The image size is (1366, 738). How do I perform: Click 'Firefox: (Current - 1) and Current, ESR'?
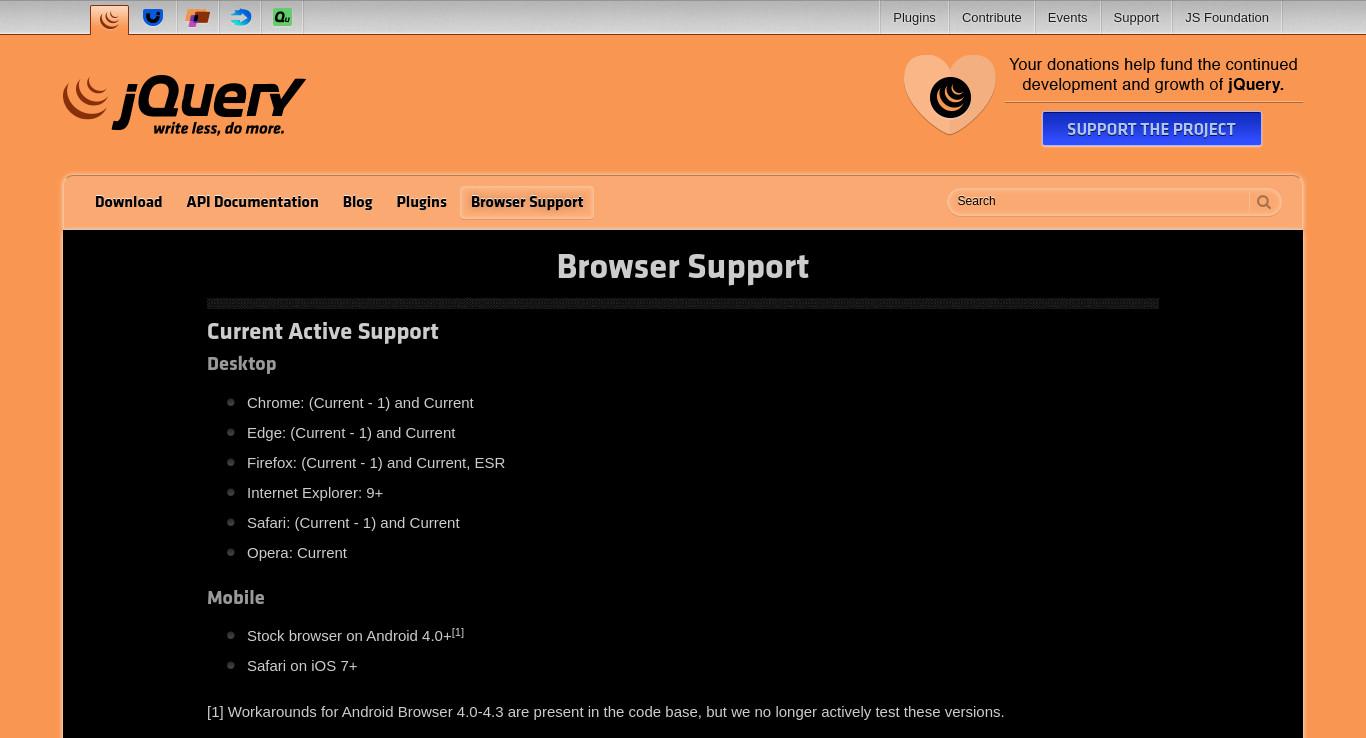tap(376, 463)
